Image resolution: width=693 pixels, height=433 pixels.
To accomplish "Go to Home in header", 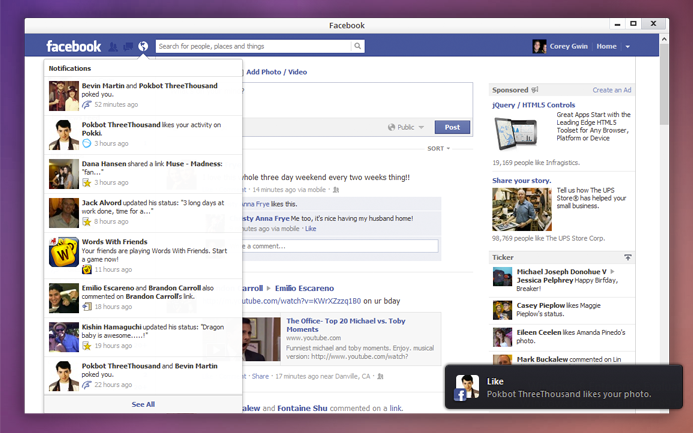I will (x=606, y=46).
